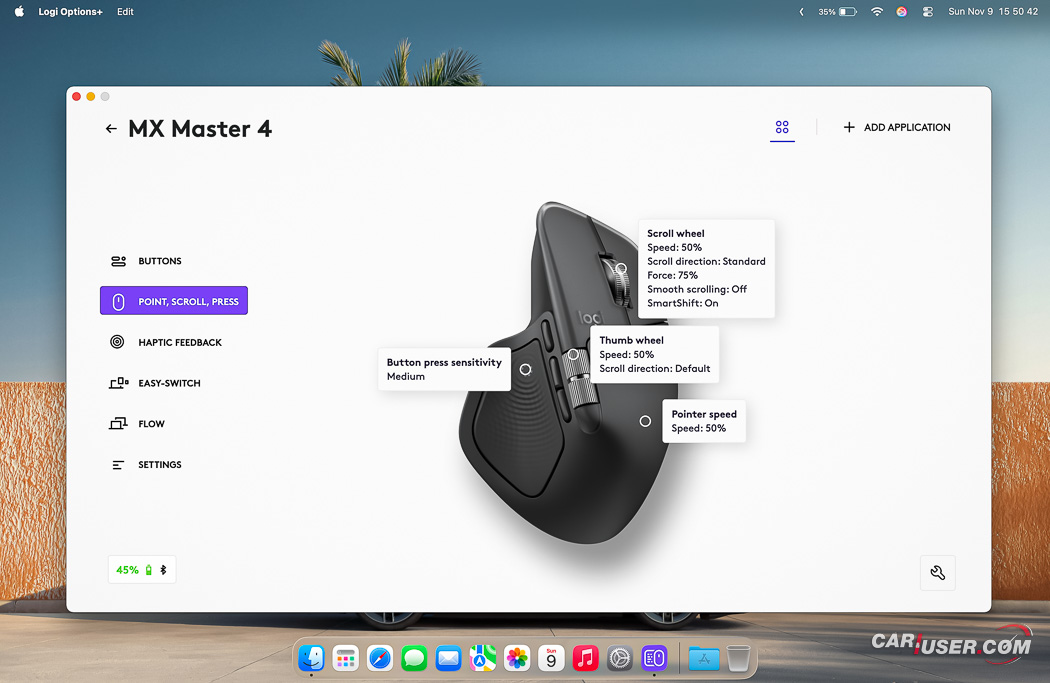
Task: Open the Settings sidebar item
Action: (x=159, y=465)
